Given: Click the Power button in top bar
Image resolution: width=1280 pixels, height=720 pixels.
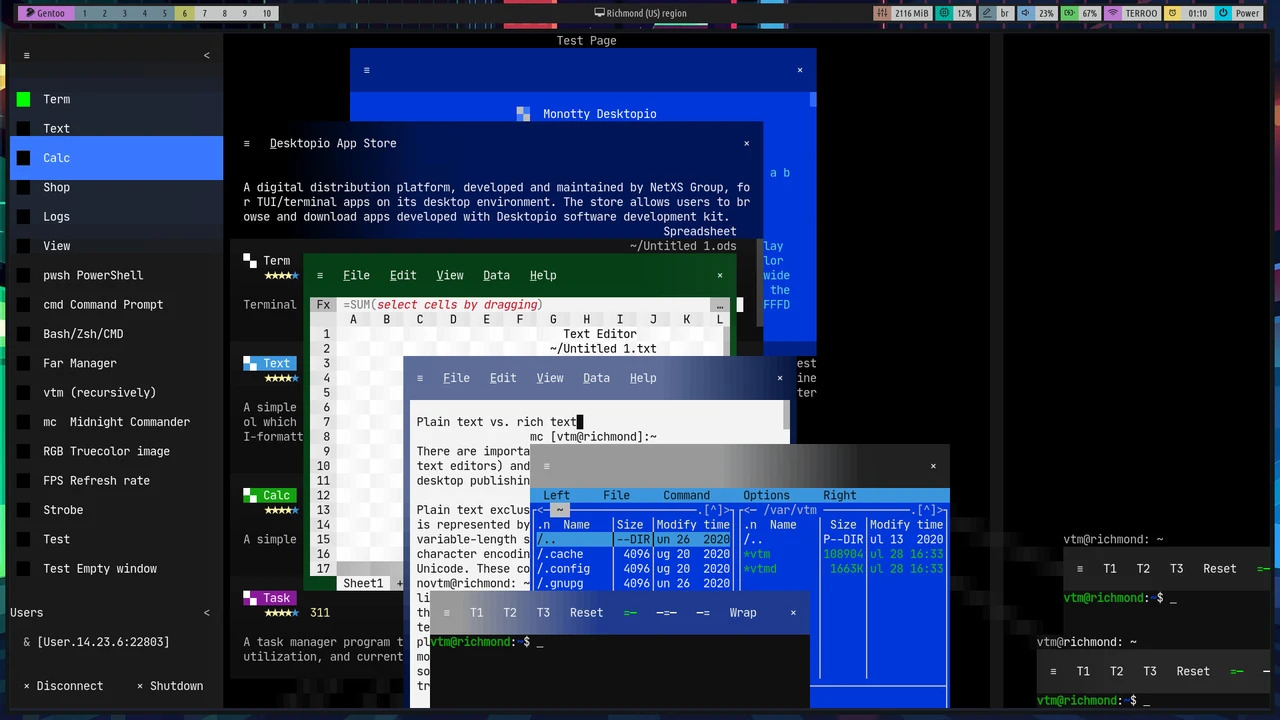Looking at the screenshot, I should coord(1240,13).
